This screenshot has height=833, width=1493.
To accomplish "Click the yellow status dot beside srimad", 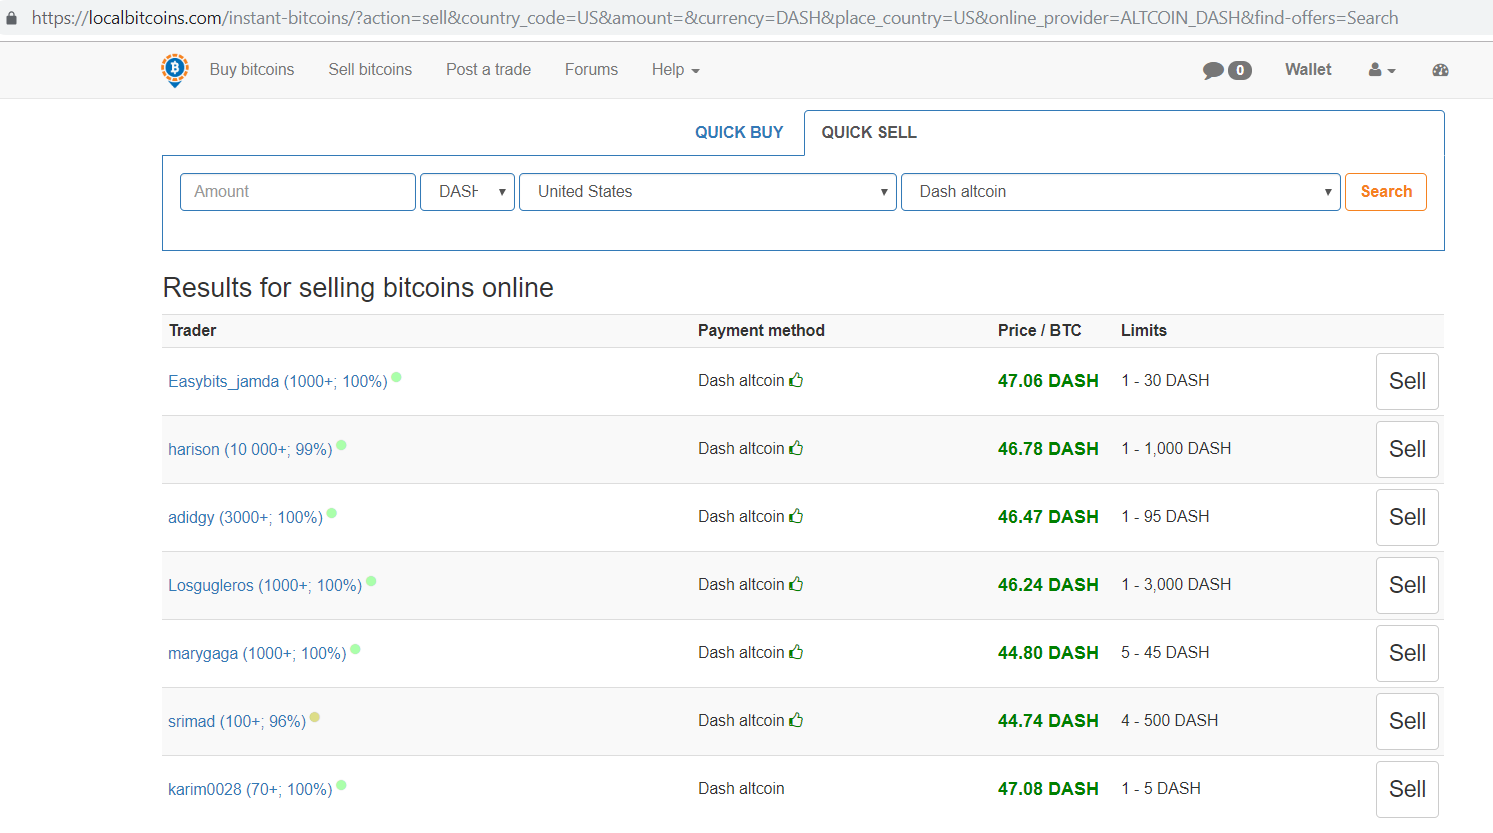I will pos(315,717).
